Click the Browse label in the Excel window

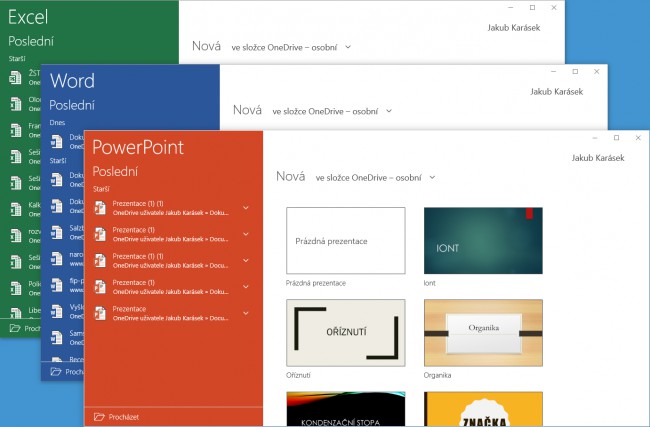point(32,328)
